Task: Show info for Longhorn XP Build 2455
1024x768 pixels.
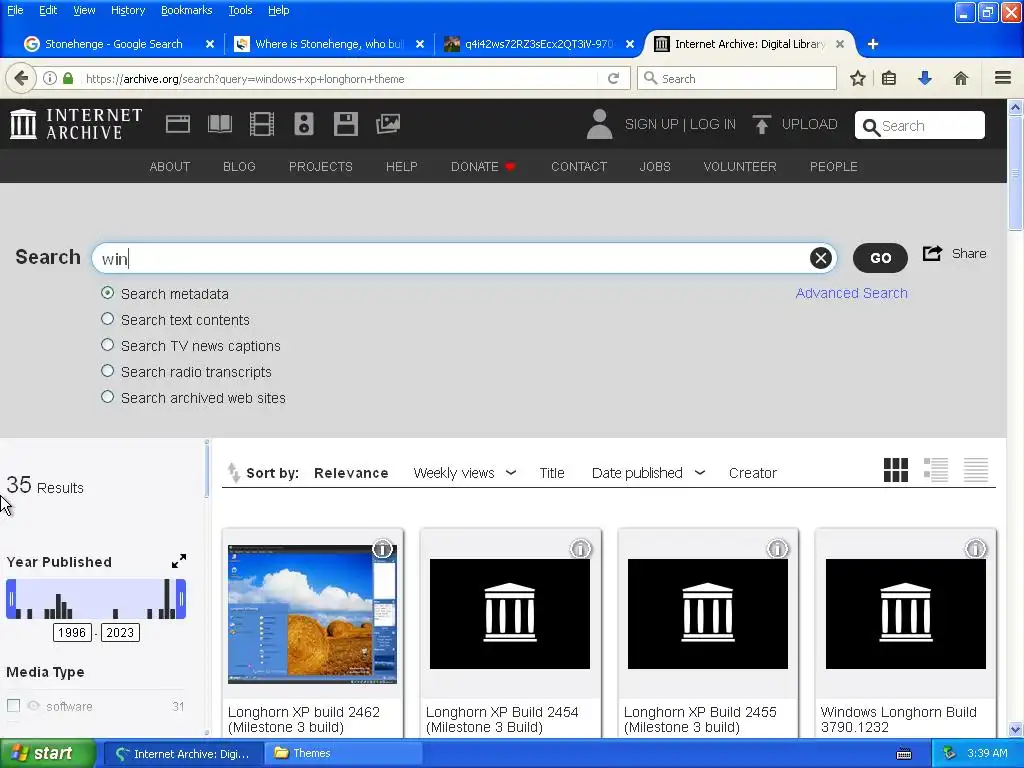Action: point(777,549)
